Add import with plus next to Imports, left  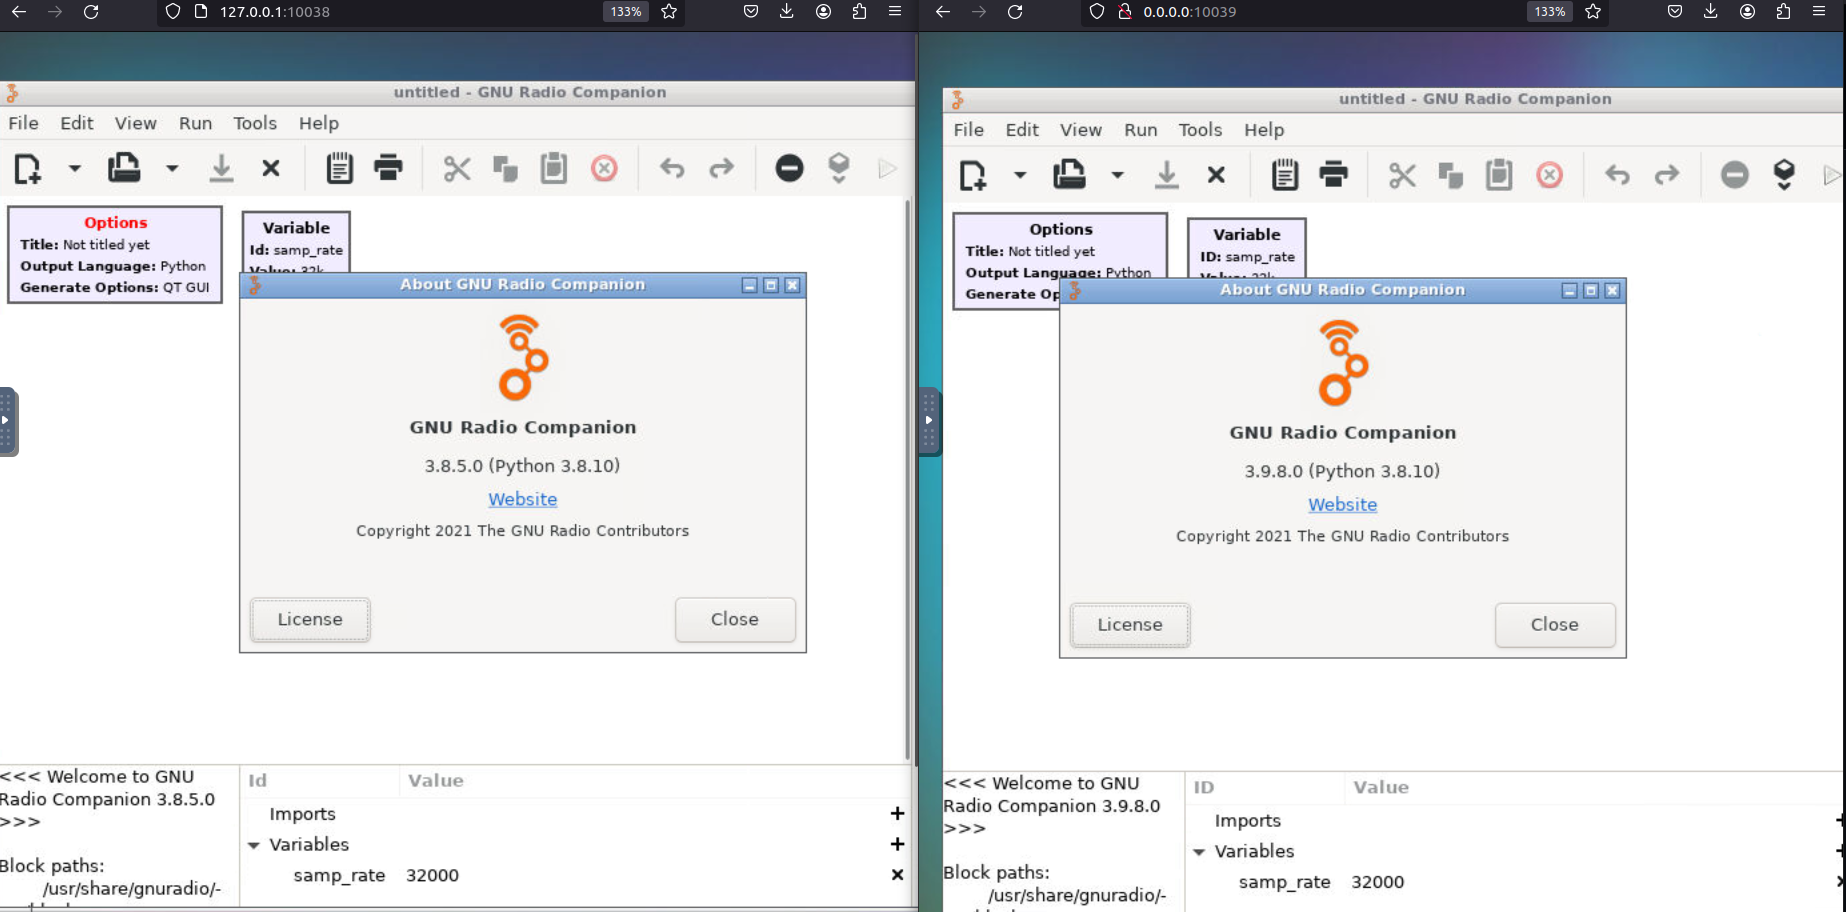[x=897, y=814]
